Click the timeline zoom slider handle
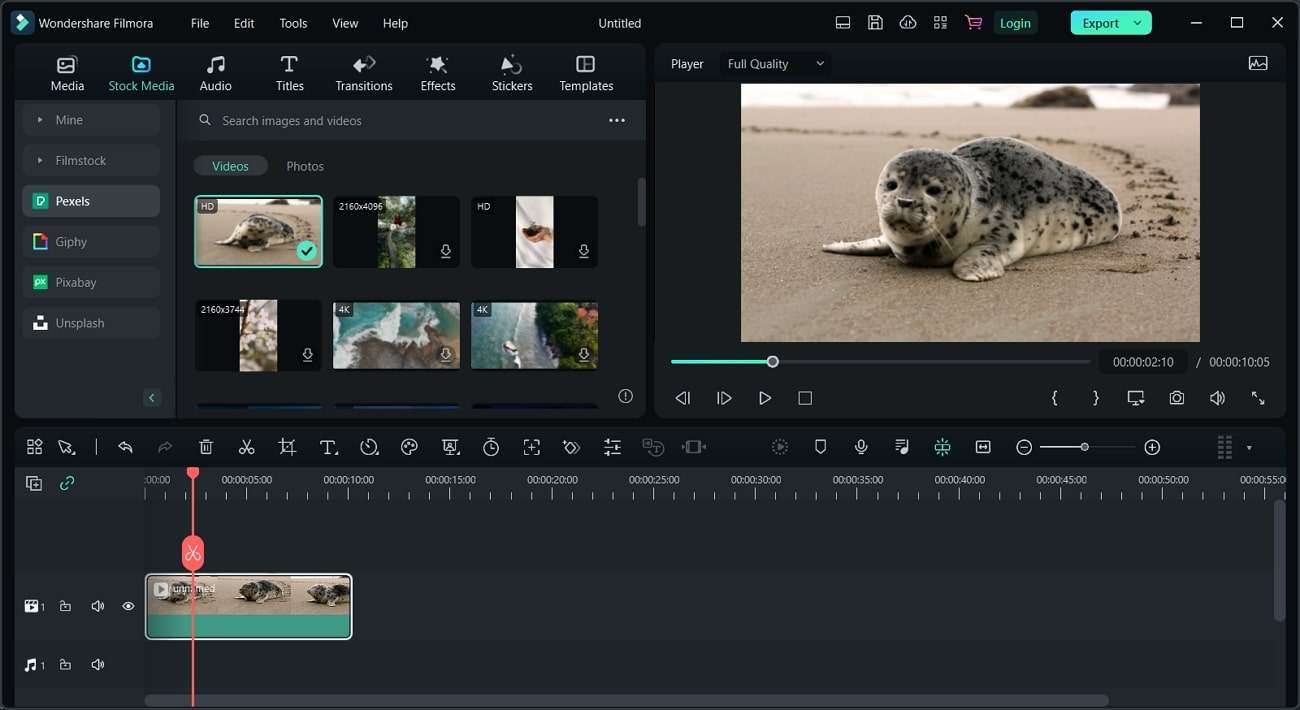The image size is (1300, 710). 1084,447
